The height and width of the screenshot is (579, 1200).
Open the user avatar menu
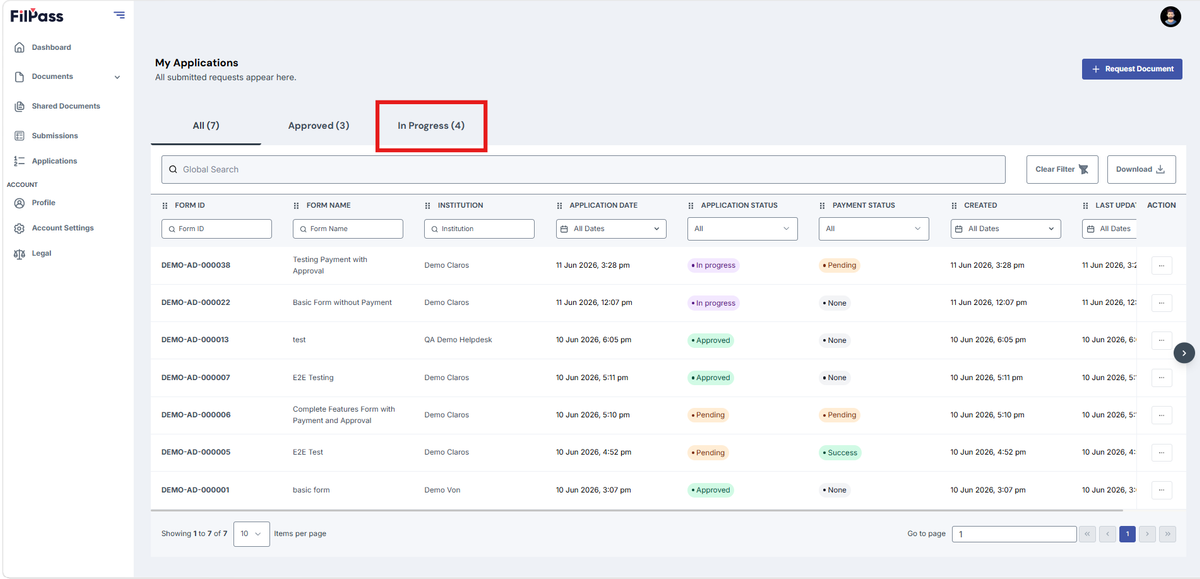[x=1170, y=16]
